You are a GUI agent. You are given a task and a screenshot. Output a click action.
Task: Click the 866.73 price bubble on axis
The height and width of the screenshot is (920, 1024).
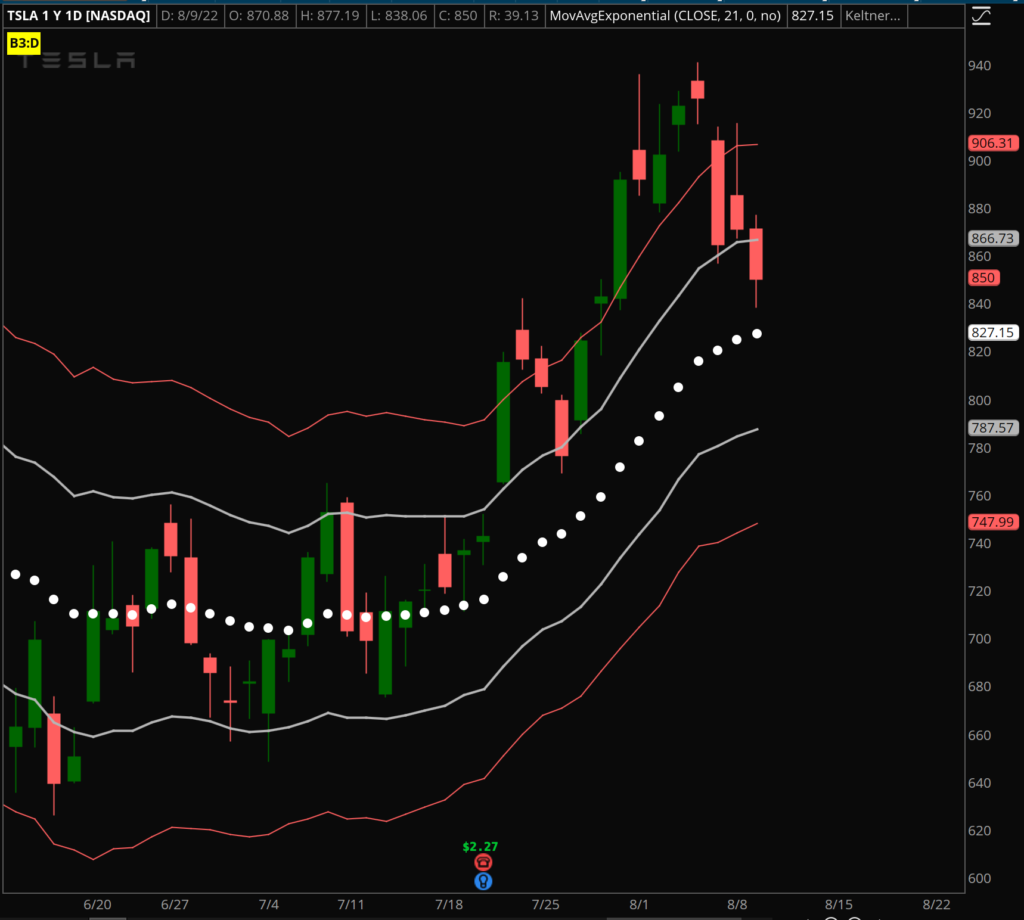click(x=993, y=238)
